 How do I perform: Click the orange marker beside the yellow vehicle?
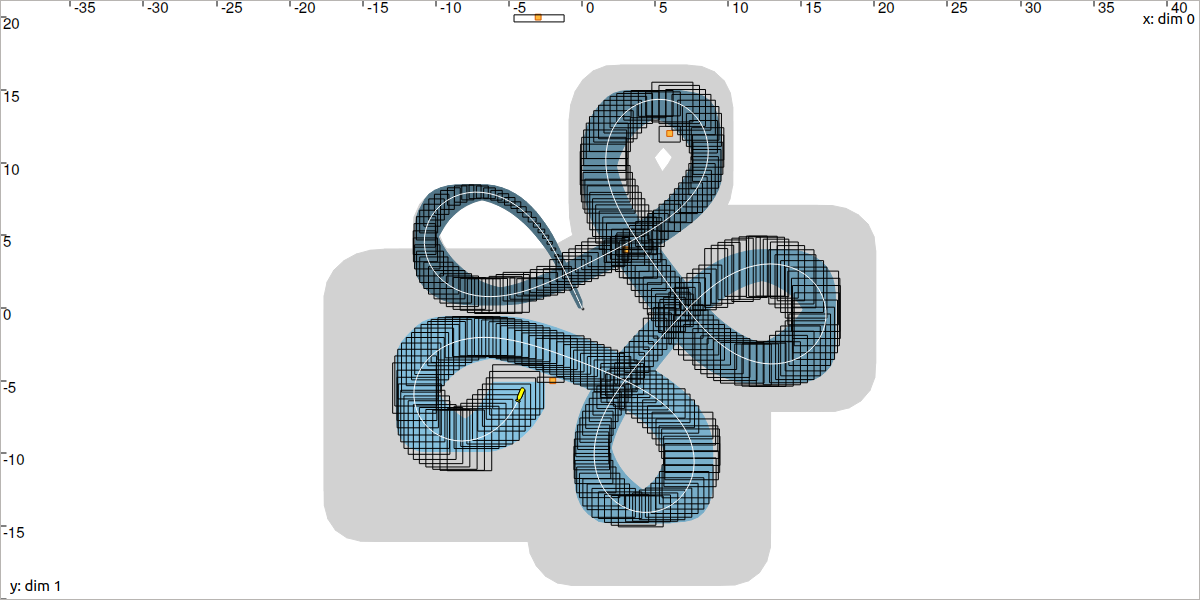pyautogui.click(x=552, y=380)
